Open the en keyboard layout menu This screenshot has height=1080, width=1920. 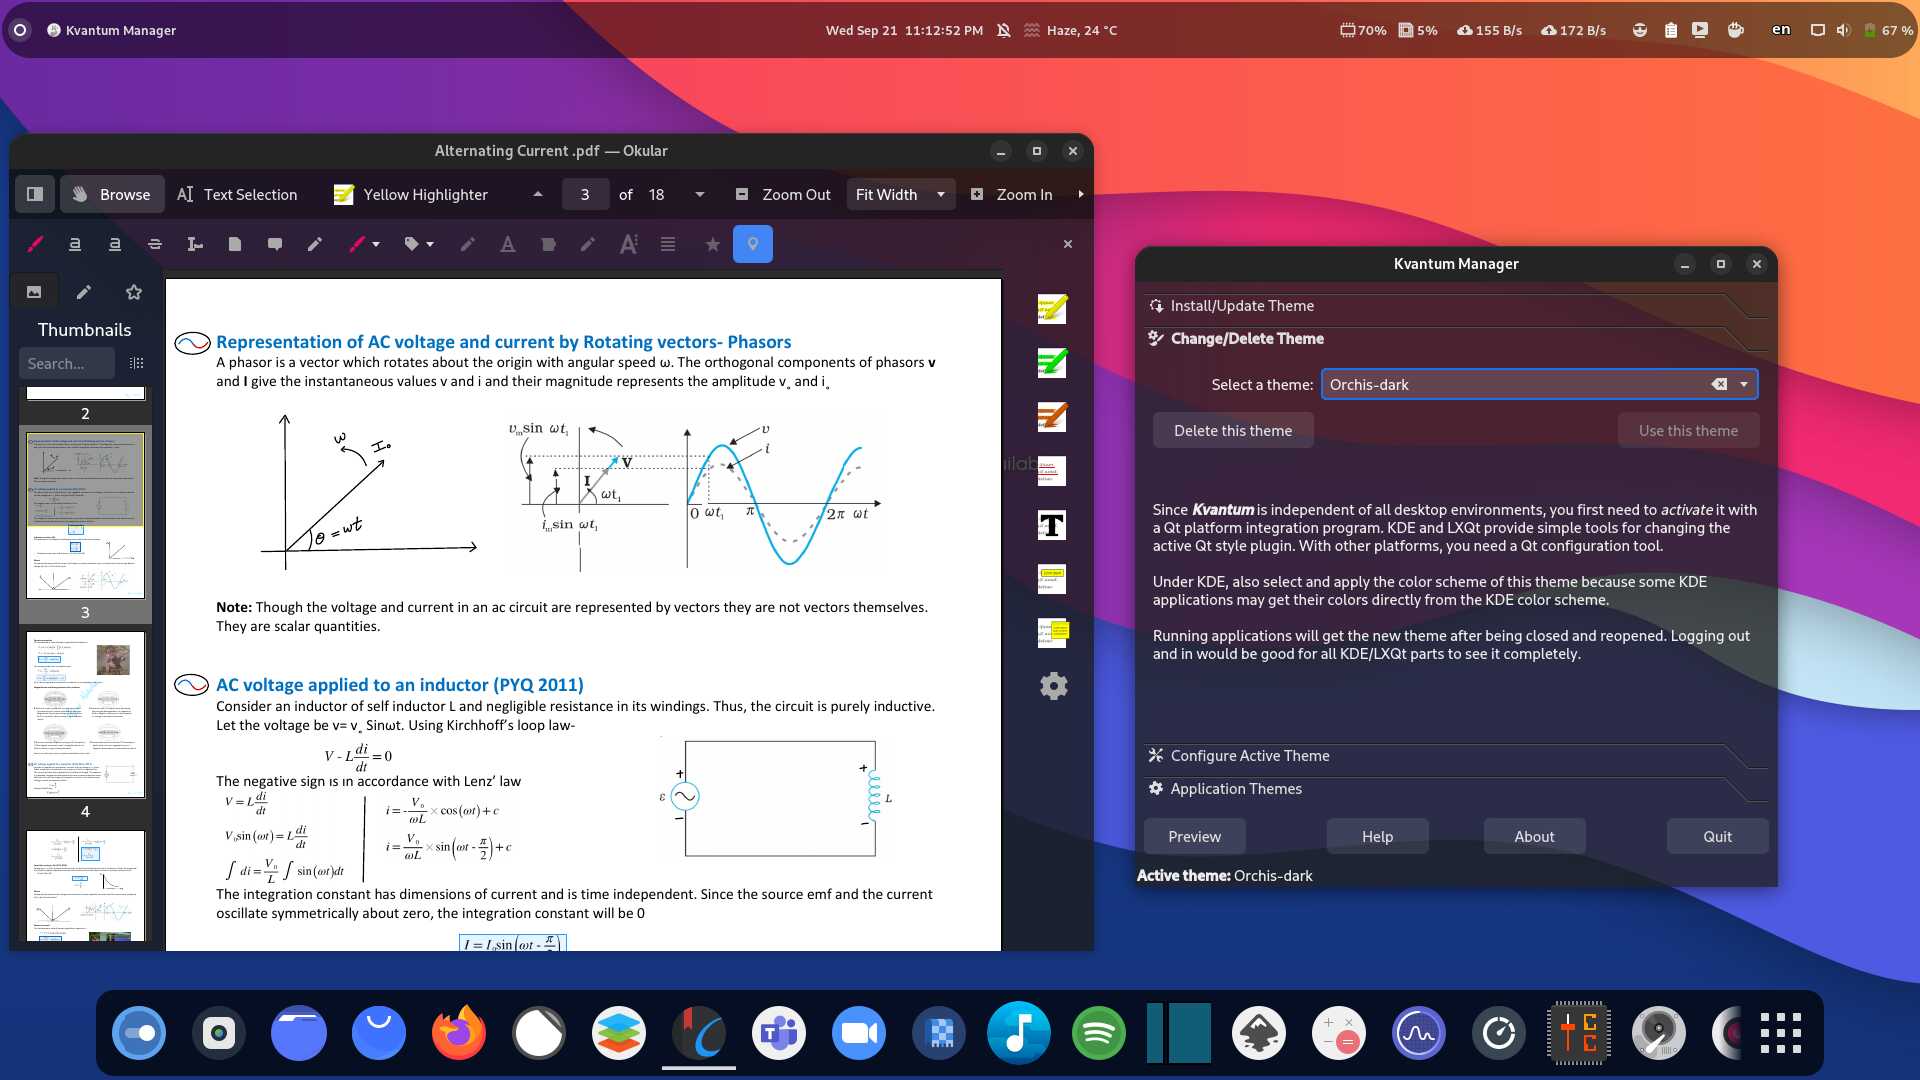(x=1781, y=30)
